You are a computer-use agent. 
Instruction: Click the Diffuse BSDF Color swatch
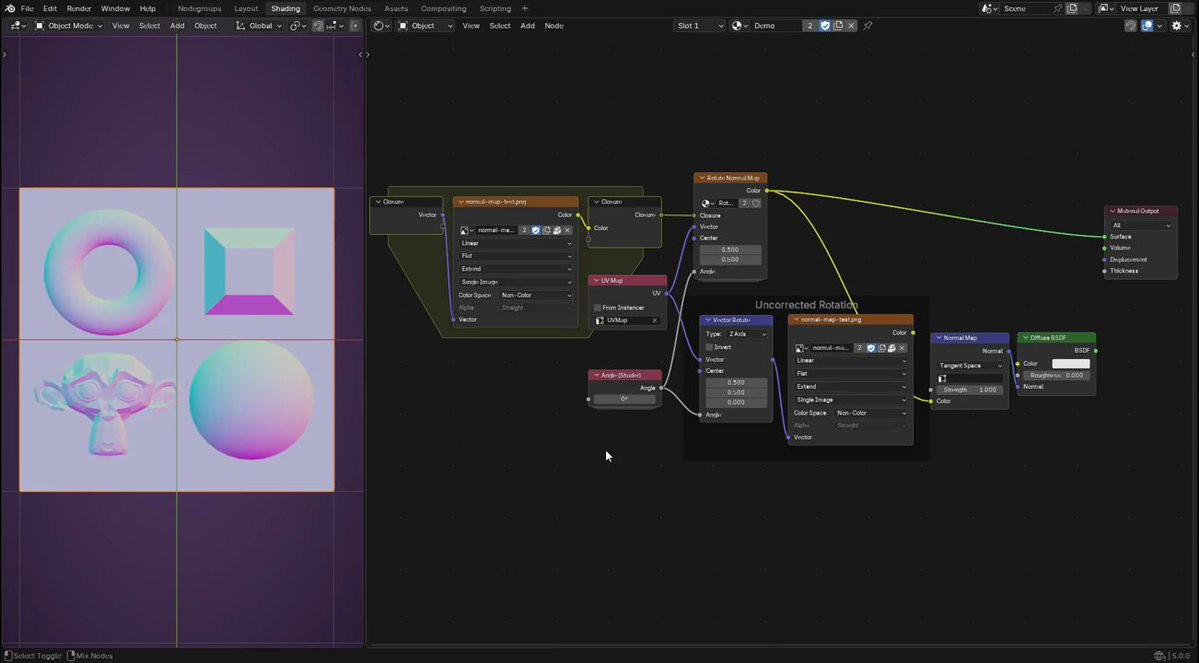pyautogui.click(x=1070, y=364)
